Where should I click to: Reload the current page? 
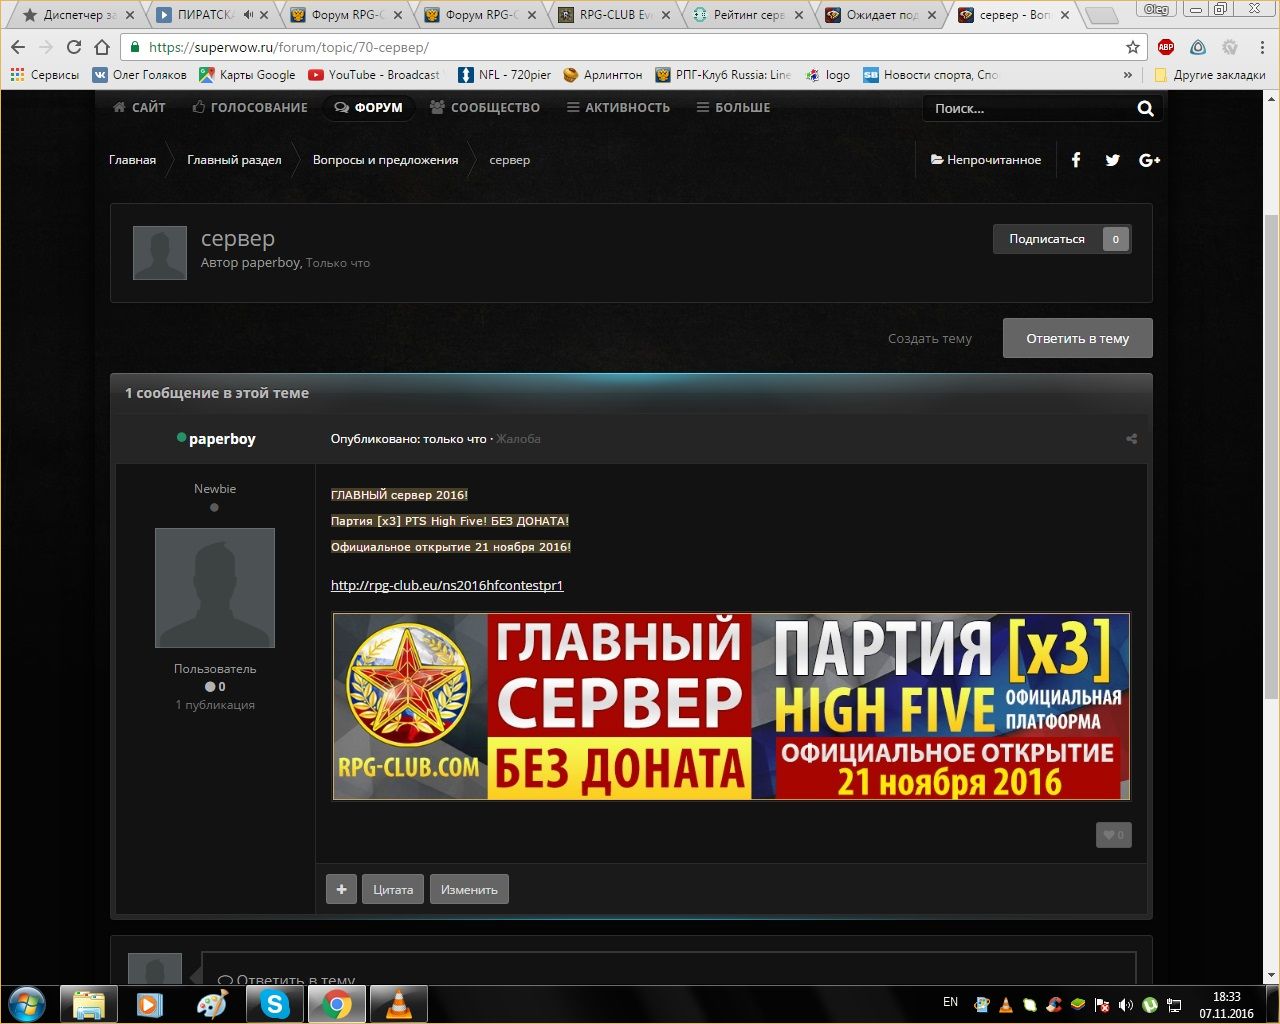(73, 47)
